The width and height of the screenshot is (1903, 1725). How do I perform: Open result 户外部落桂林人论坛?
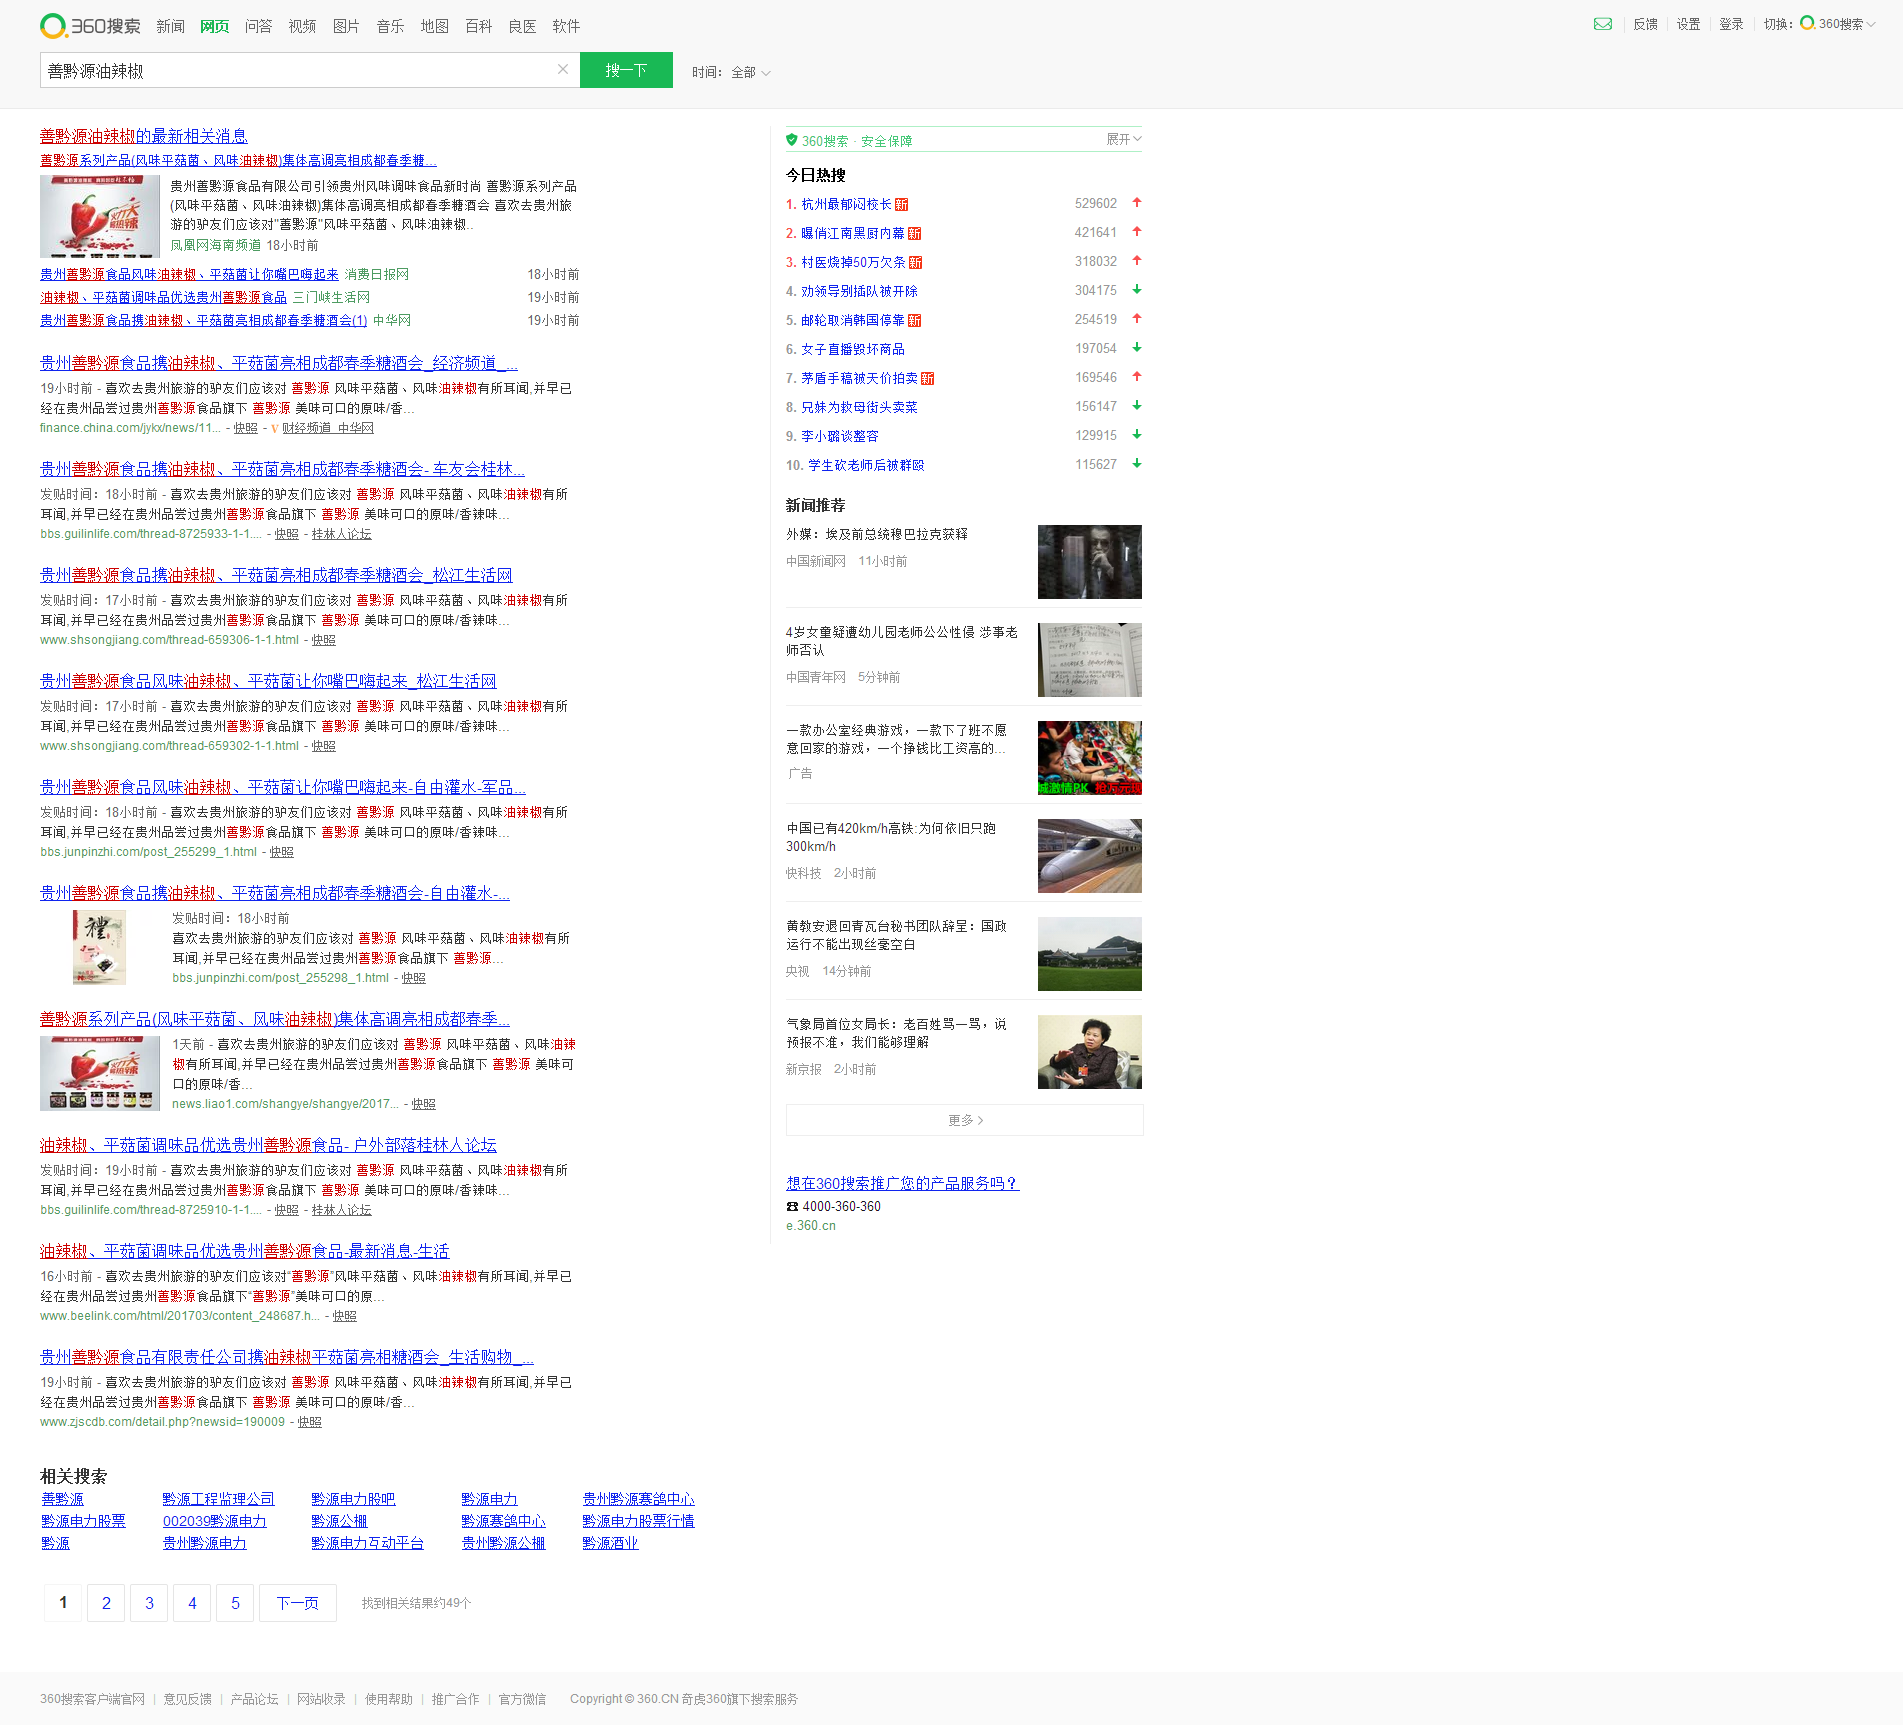pos(268,1145)
